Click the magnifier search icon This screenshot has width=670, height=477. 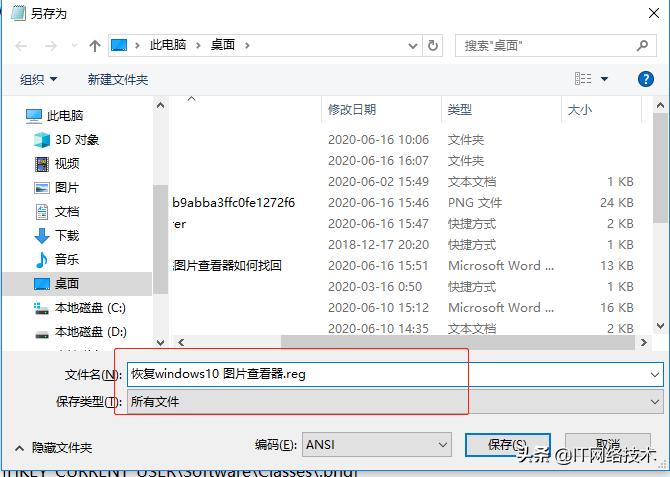(x=642, y=45)
